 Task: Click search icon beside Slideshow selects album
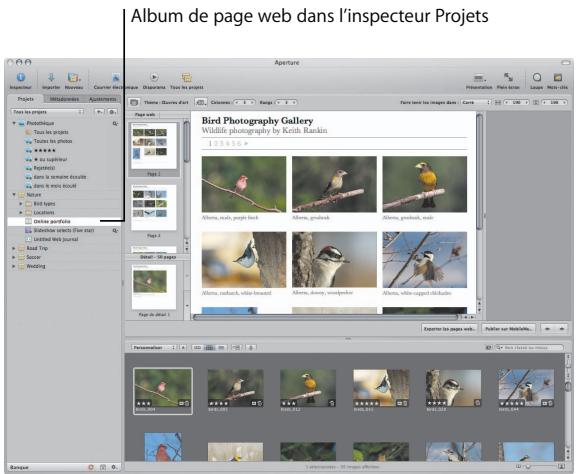(x=115, y=231)
